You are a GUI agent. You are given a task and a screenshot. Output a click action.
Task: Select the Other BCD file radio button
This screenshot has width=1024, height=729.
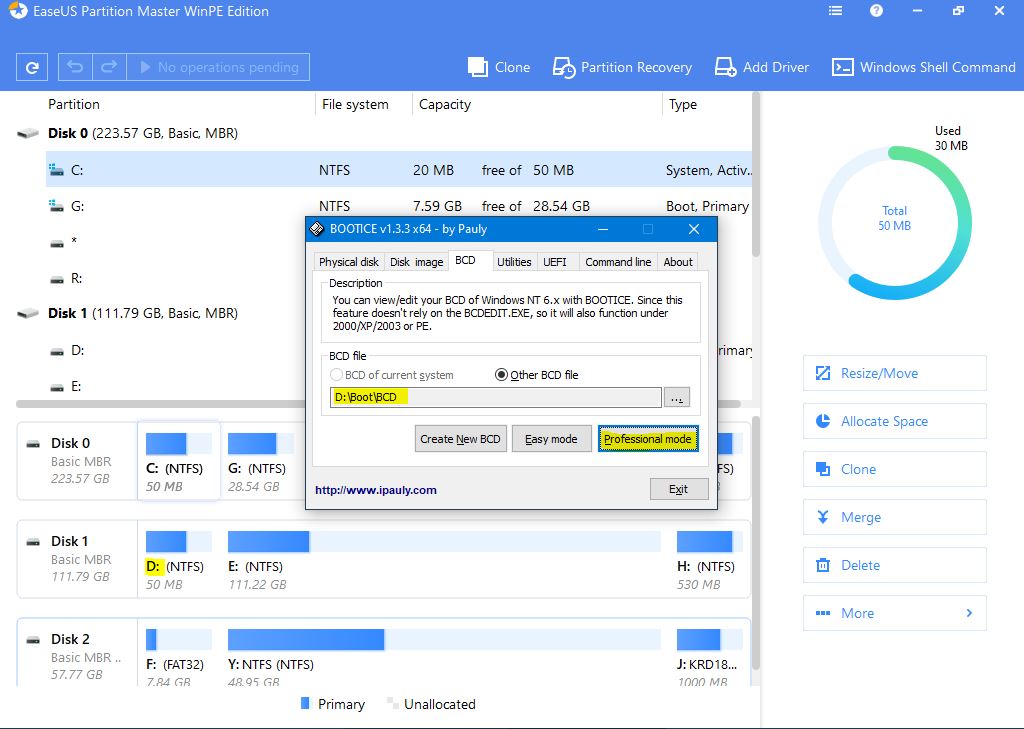point(503,375)
